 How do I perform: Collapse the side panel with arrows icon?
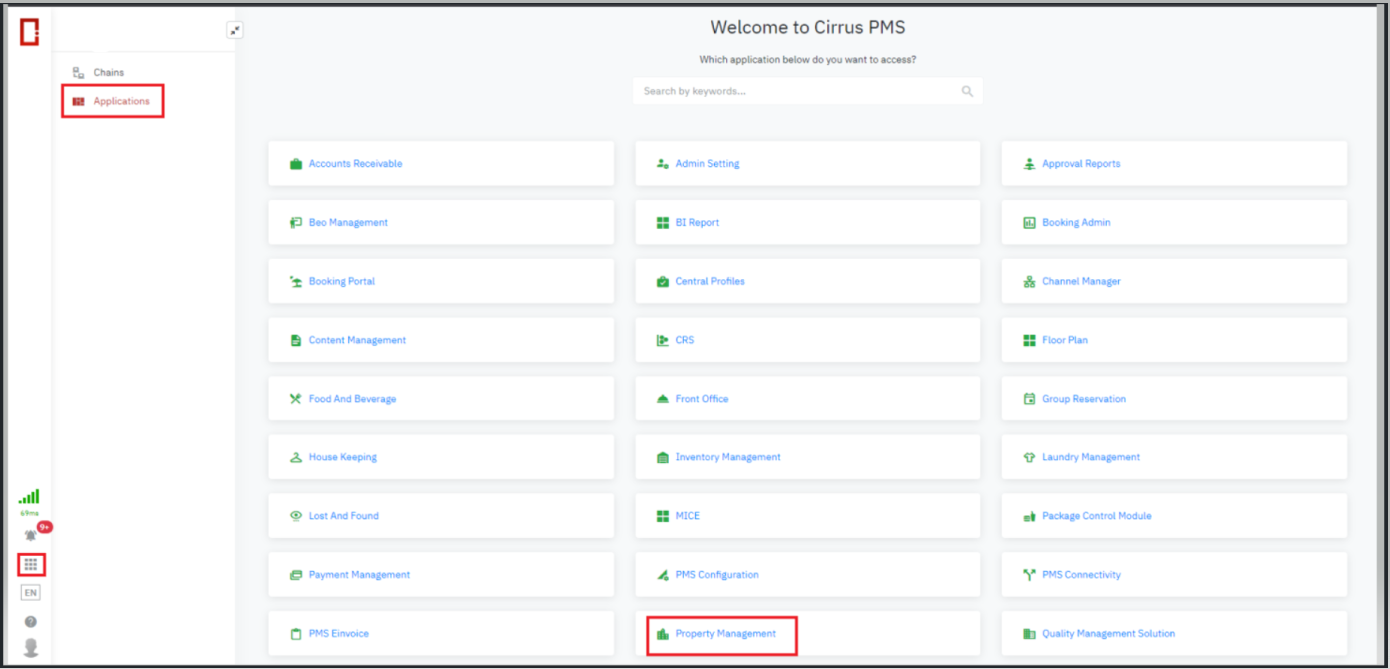[x=235, y=31]
